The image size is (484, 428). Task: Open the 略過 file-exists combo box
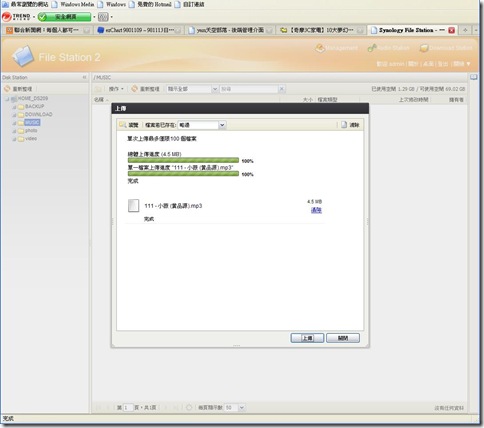click(x=202, y=125)
